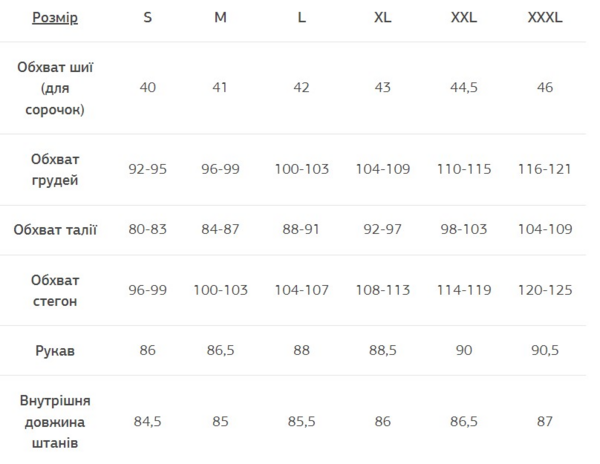
Task: Select inseam value 87 for XXXL
Action: tap(545, 421)
